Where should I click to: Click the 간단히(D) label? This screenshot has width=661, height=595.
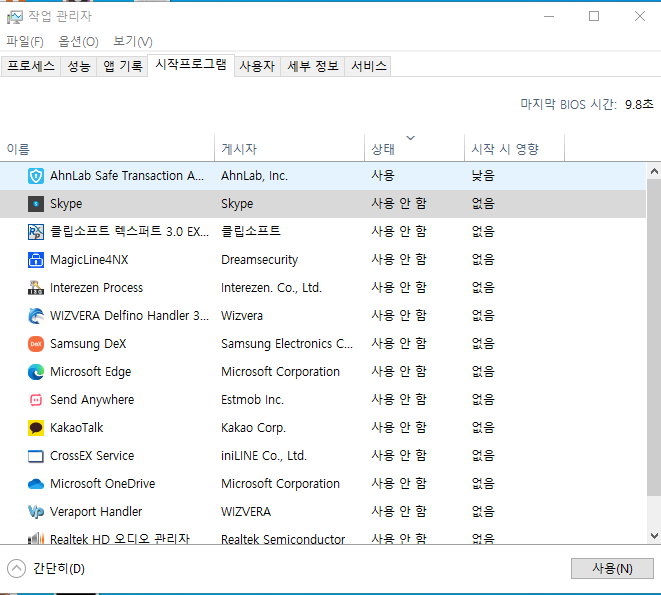click(59, 568)
